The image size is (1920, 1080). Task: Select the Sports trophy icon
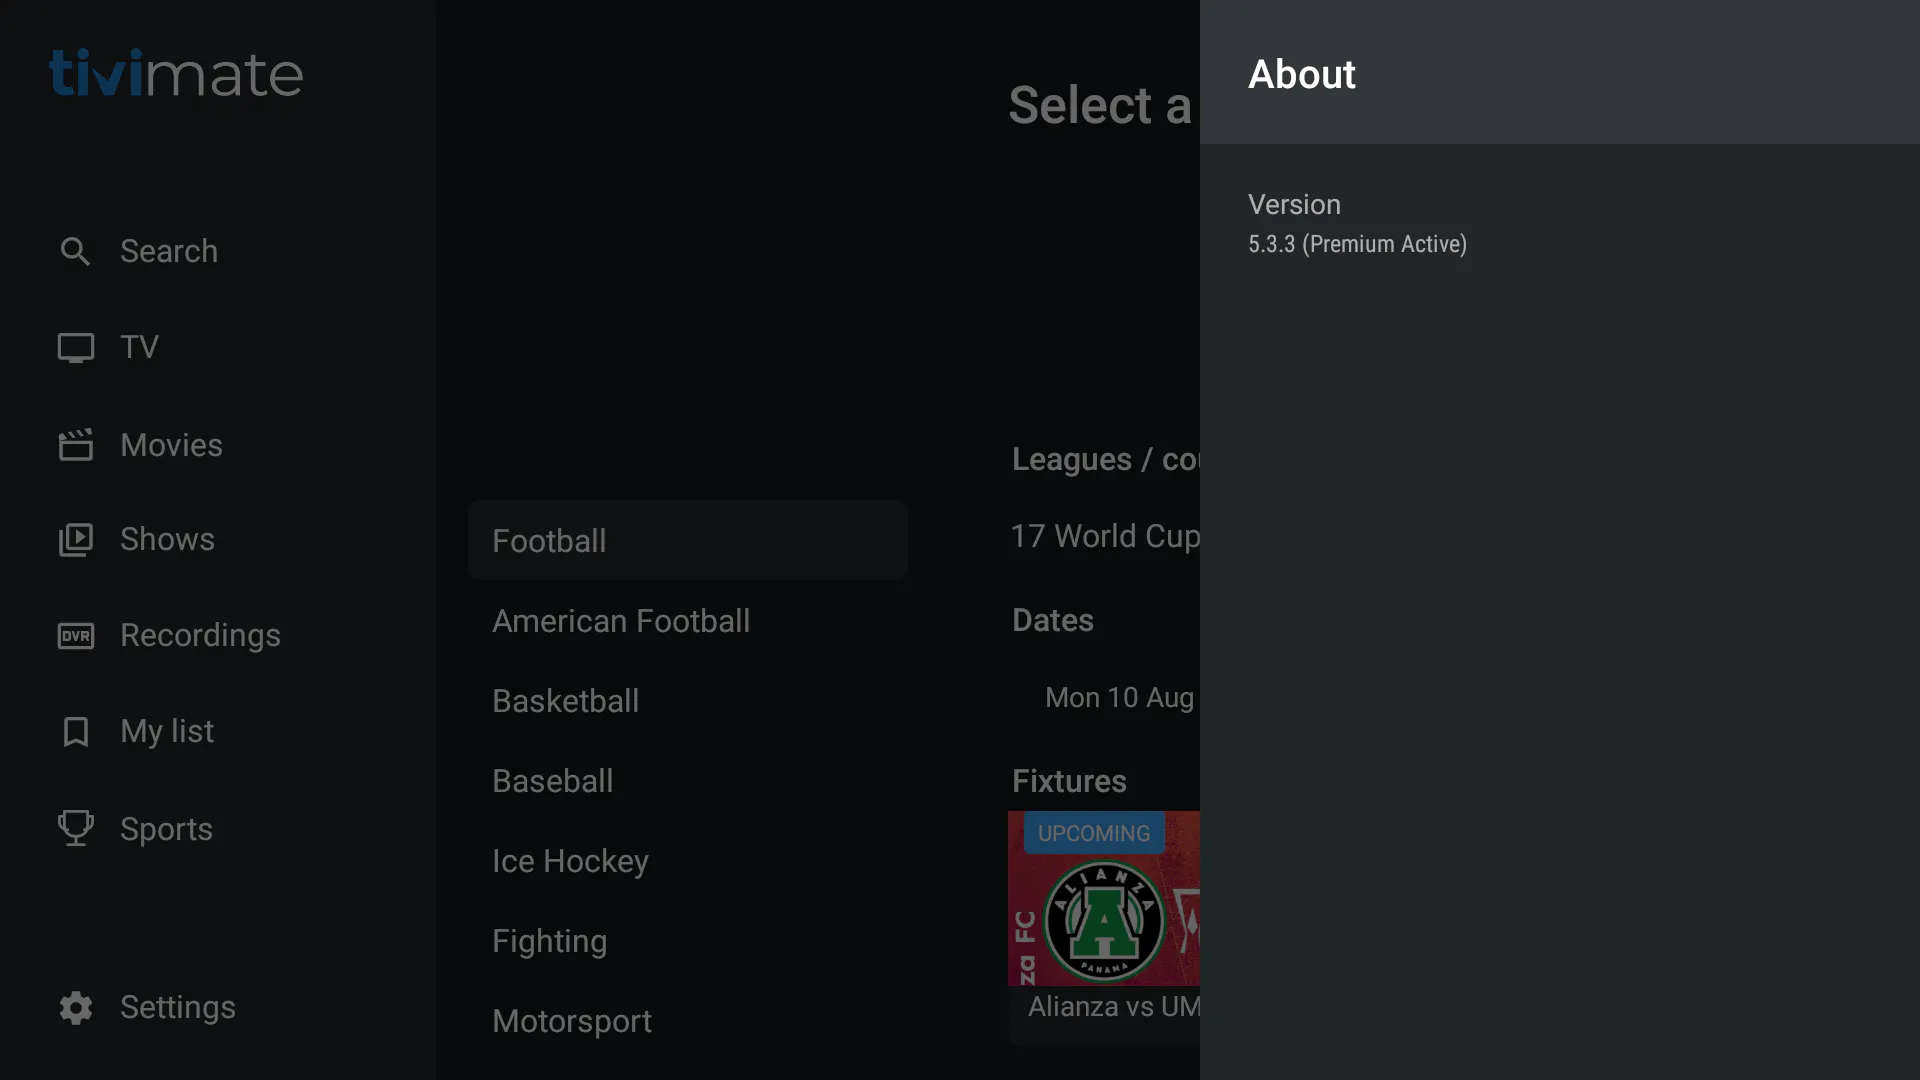click(x=75, y=828)
